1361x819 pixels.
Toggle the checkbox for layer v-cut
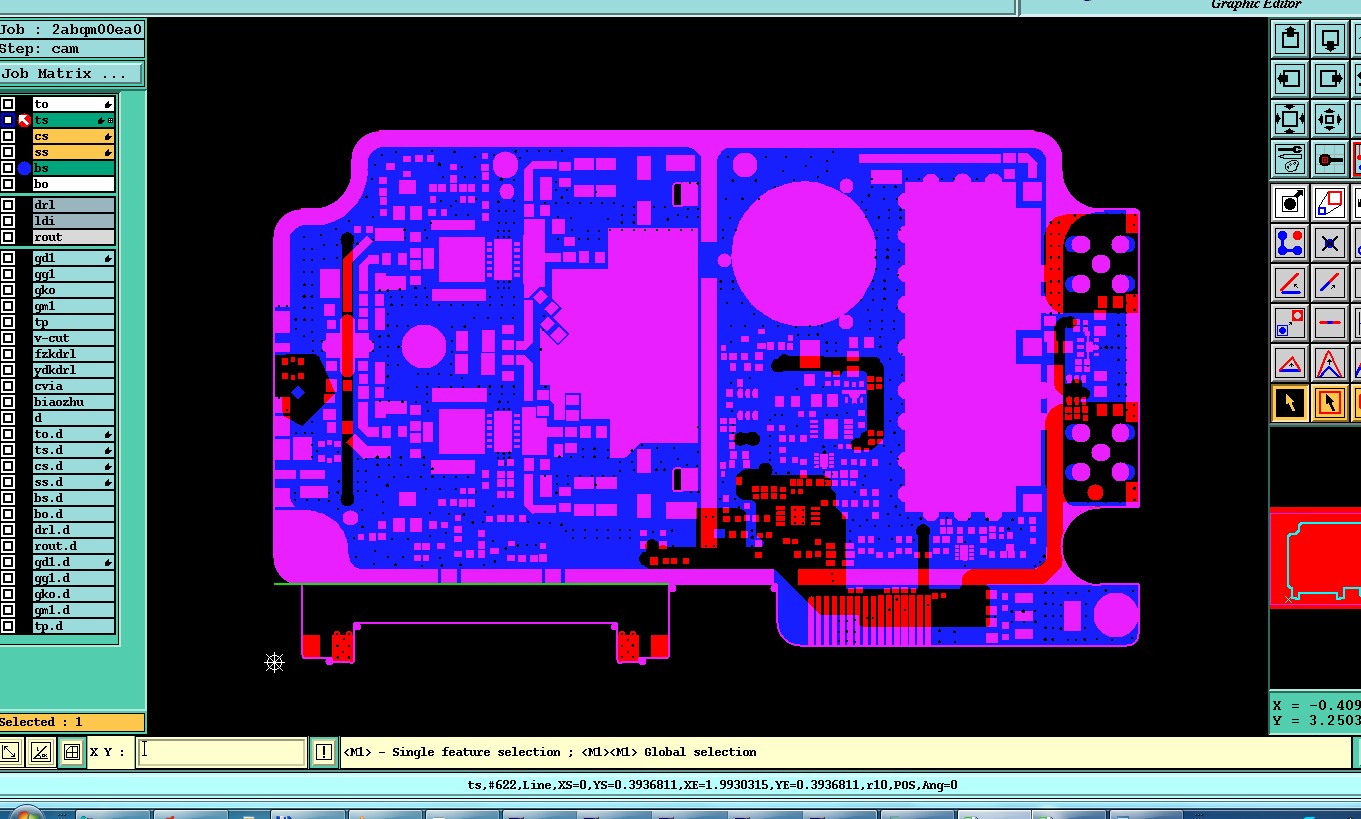pyautogui.click(x=8, y=338)
